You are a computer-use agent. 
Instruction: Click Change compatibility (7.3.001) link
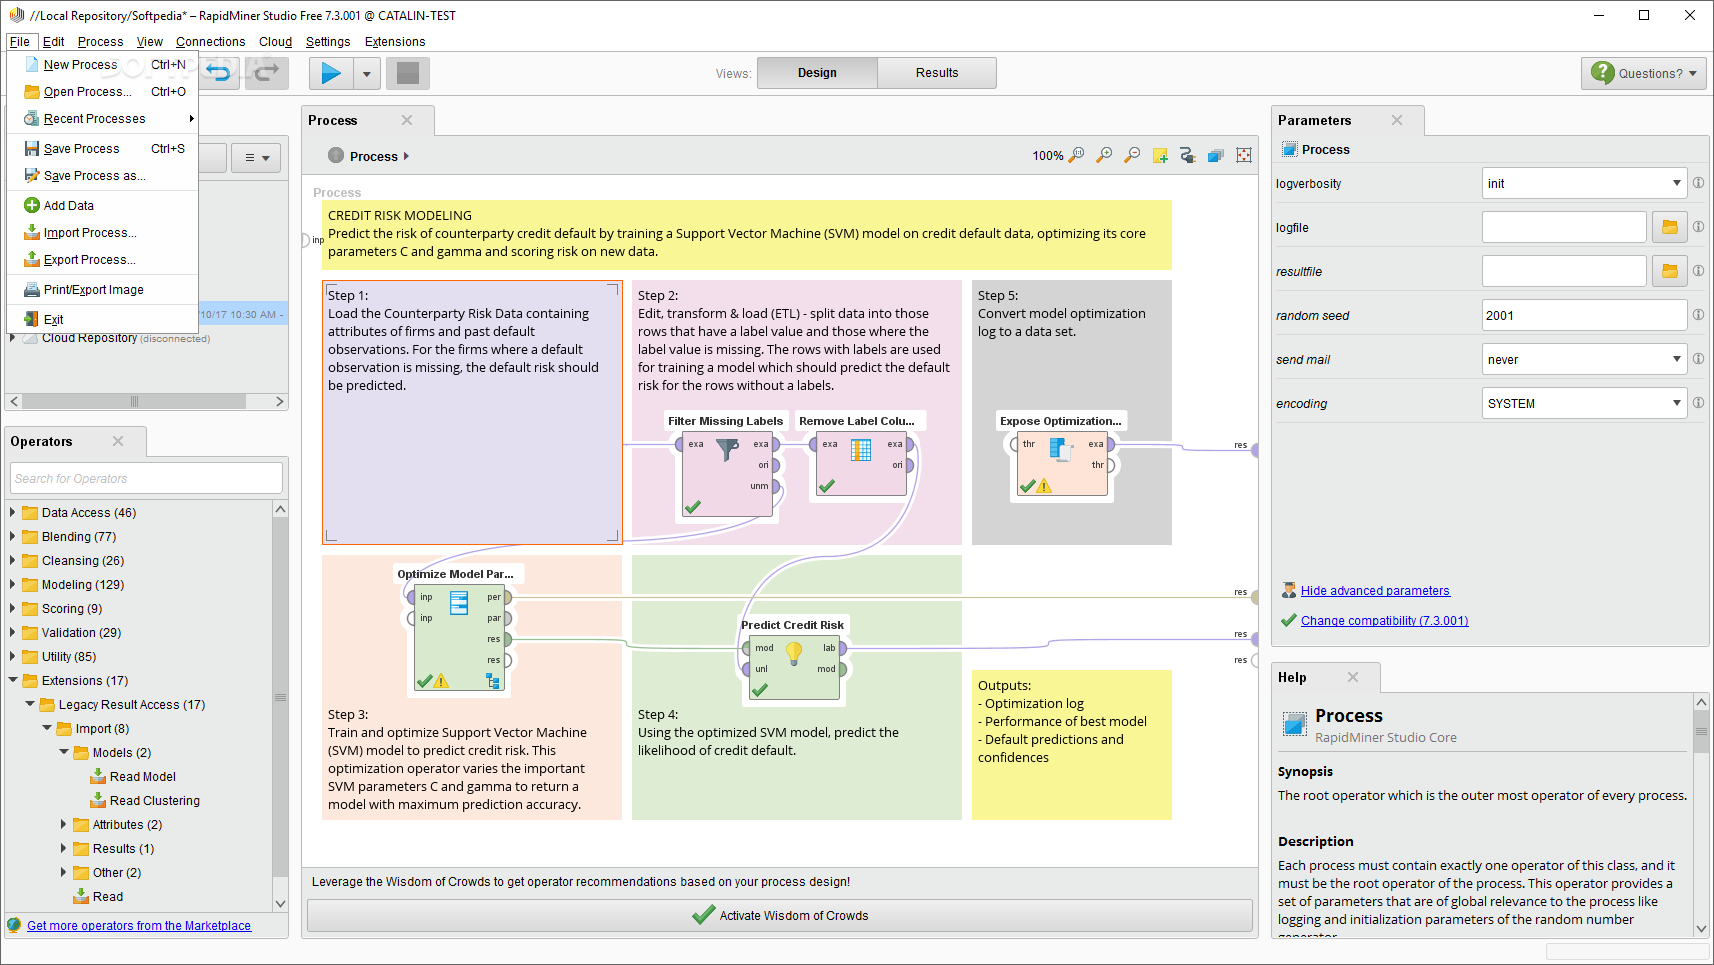pyautogui.click(x=1385, y=621)
